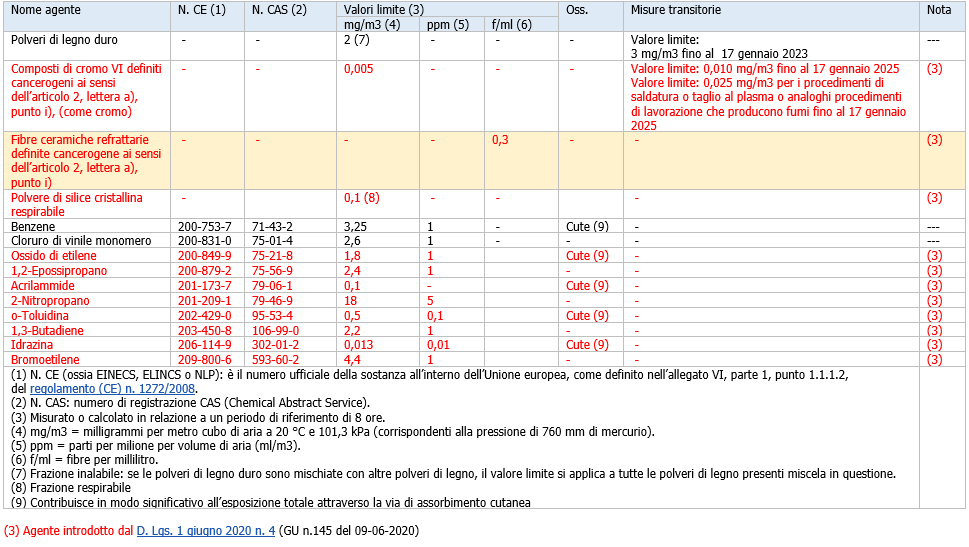Select the '0,013' Idrazina limit value
The height and width of the screenshot is (547, 969).
pos(358,345)
